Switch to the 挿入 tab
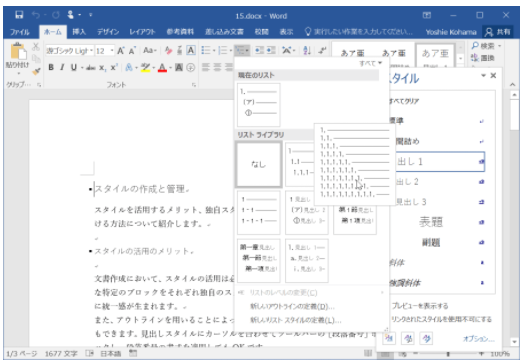This screenshot has width=523, height=362. pyautogui.click(x=79, y=32)
